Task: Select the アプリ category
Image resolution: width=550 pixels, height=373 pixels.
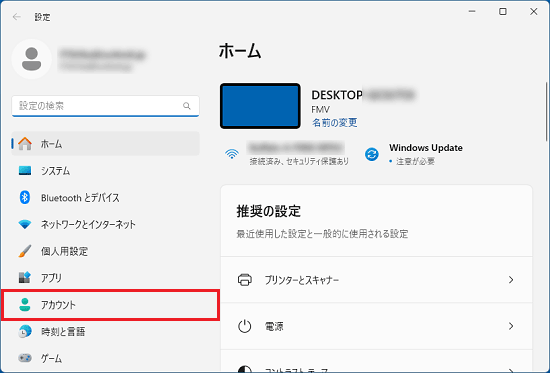Action: (x=106, y=278)
